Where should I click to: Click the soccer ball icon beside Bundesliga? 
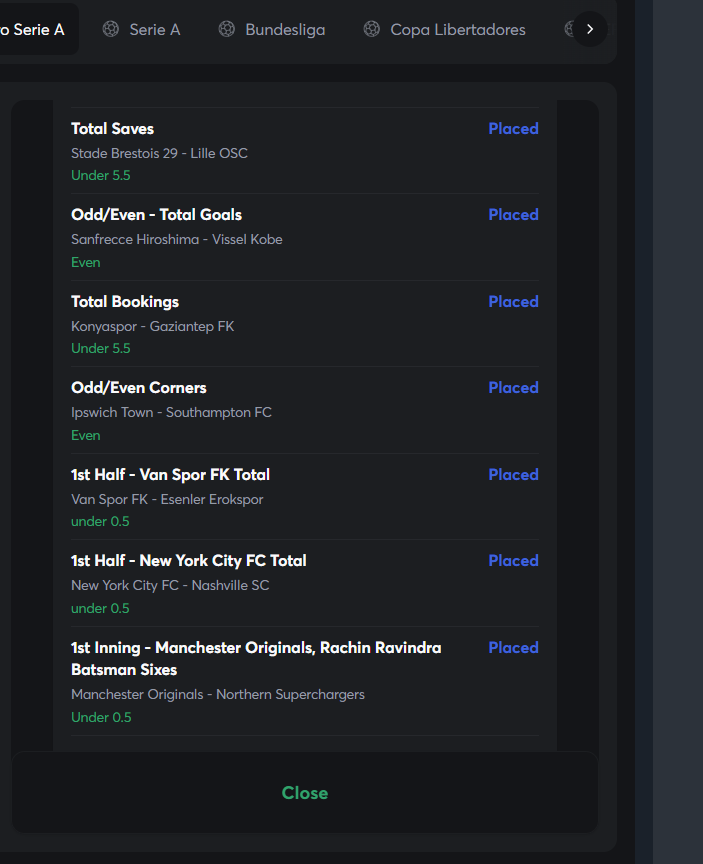226,29
